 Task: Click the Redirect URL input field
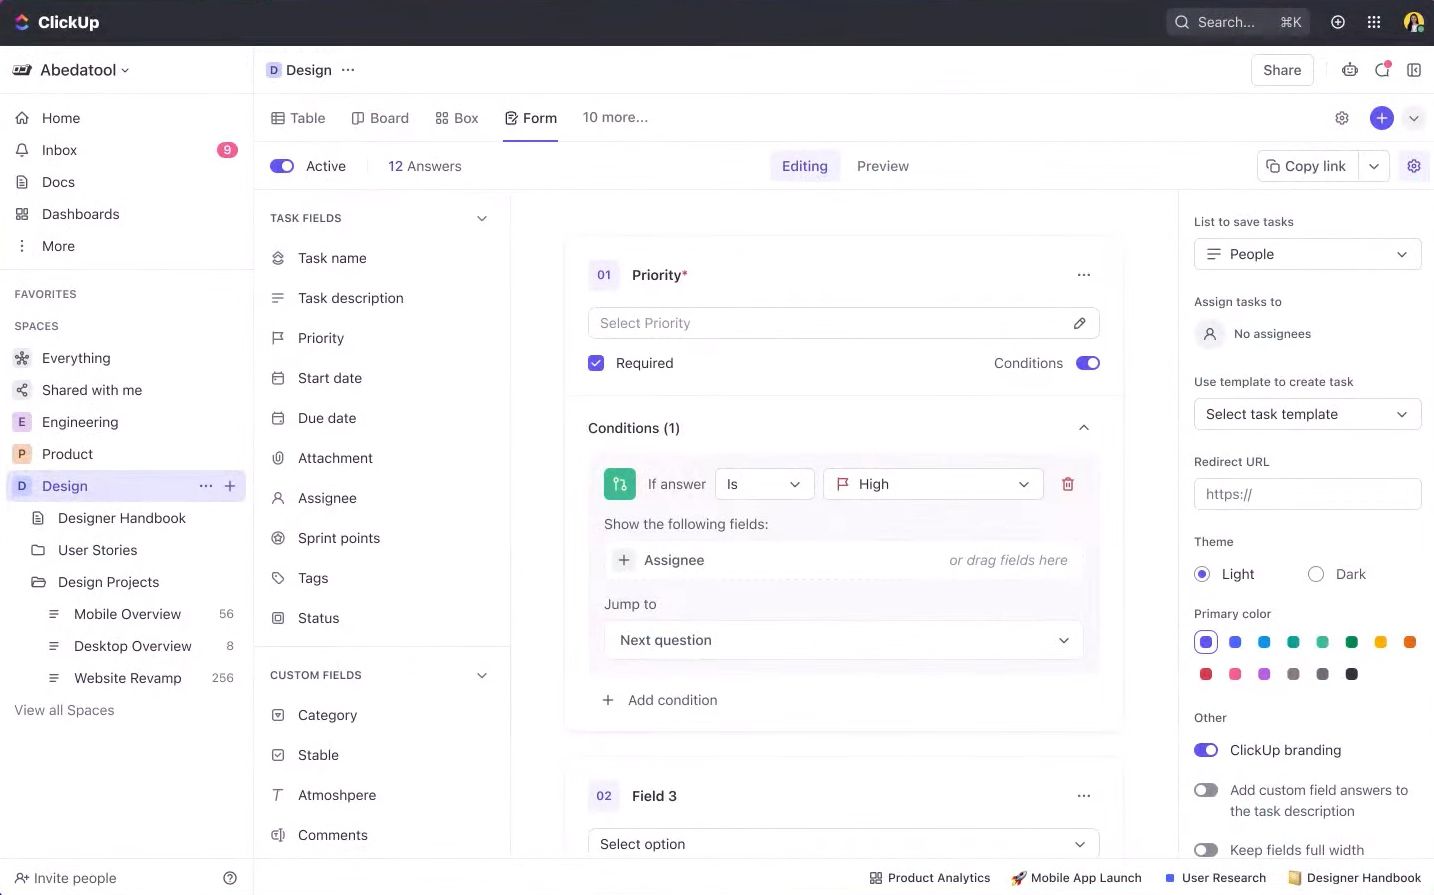pos(1307,494)
